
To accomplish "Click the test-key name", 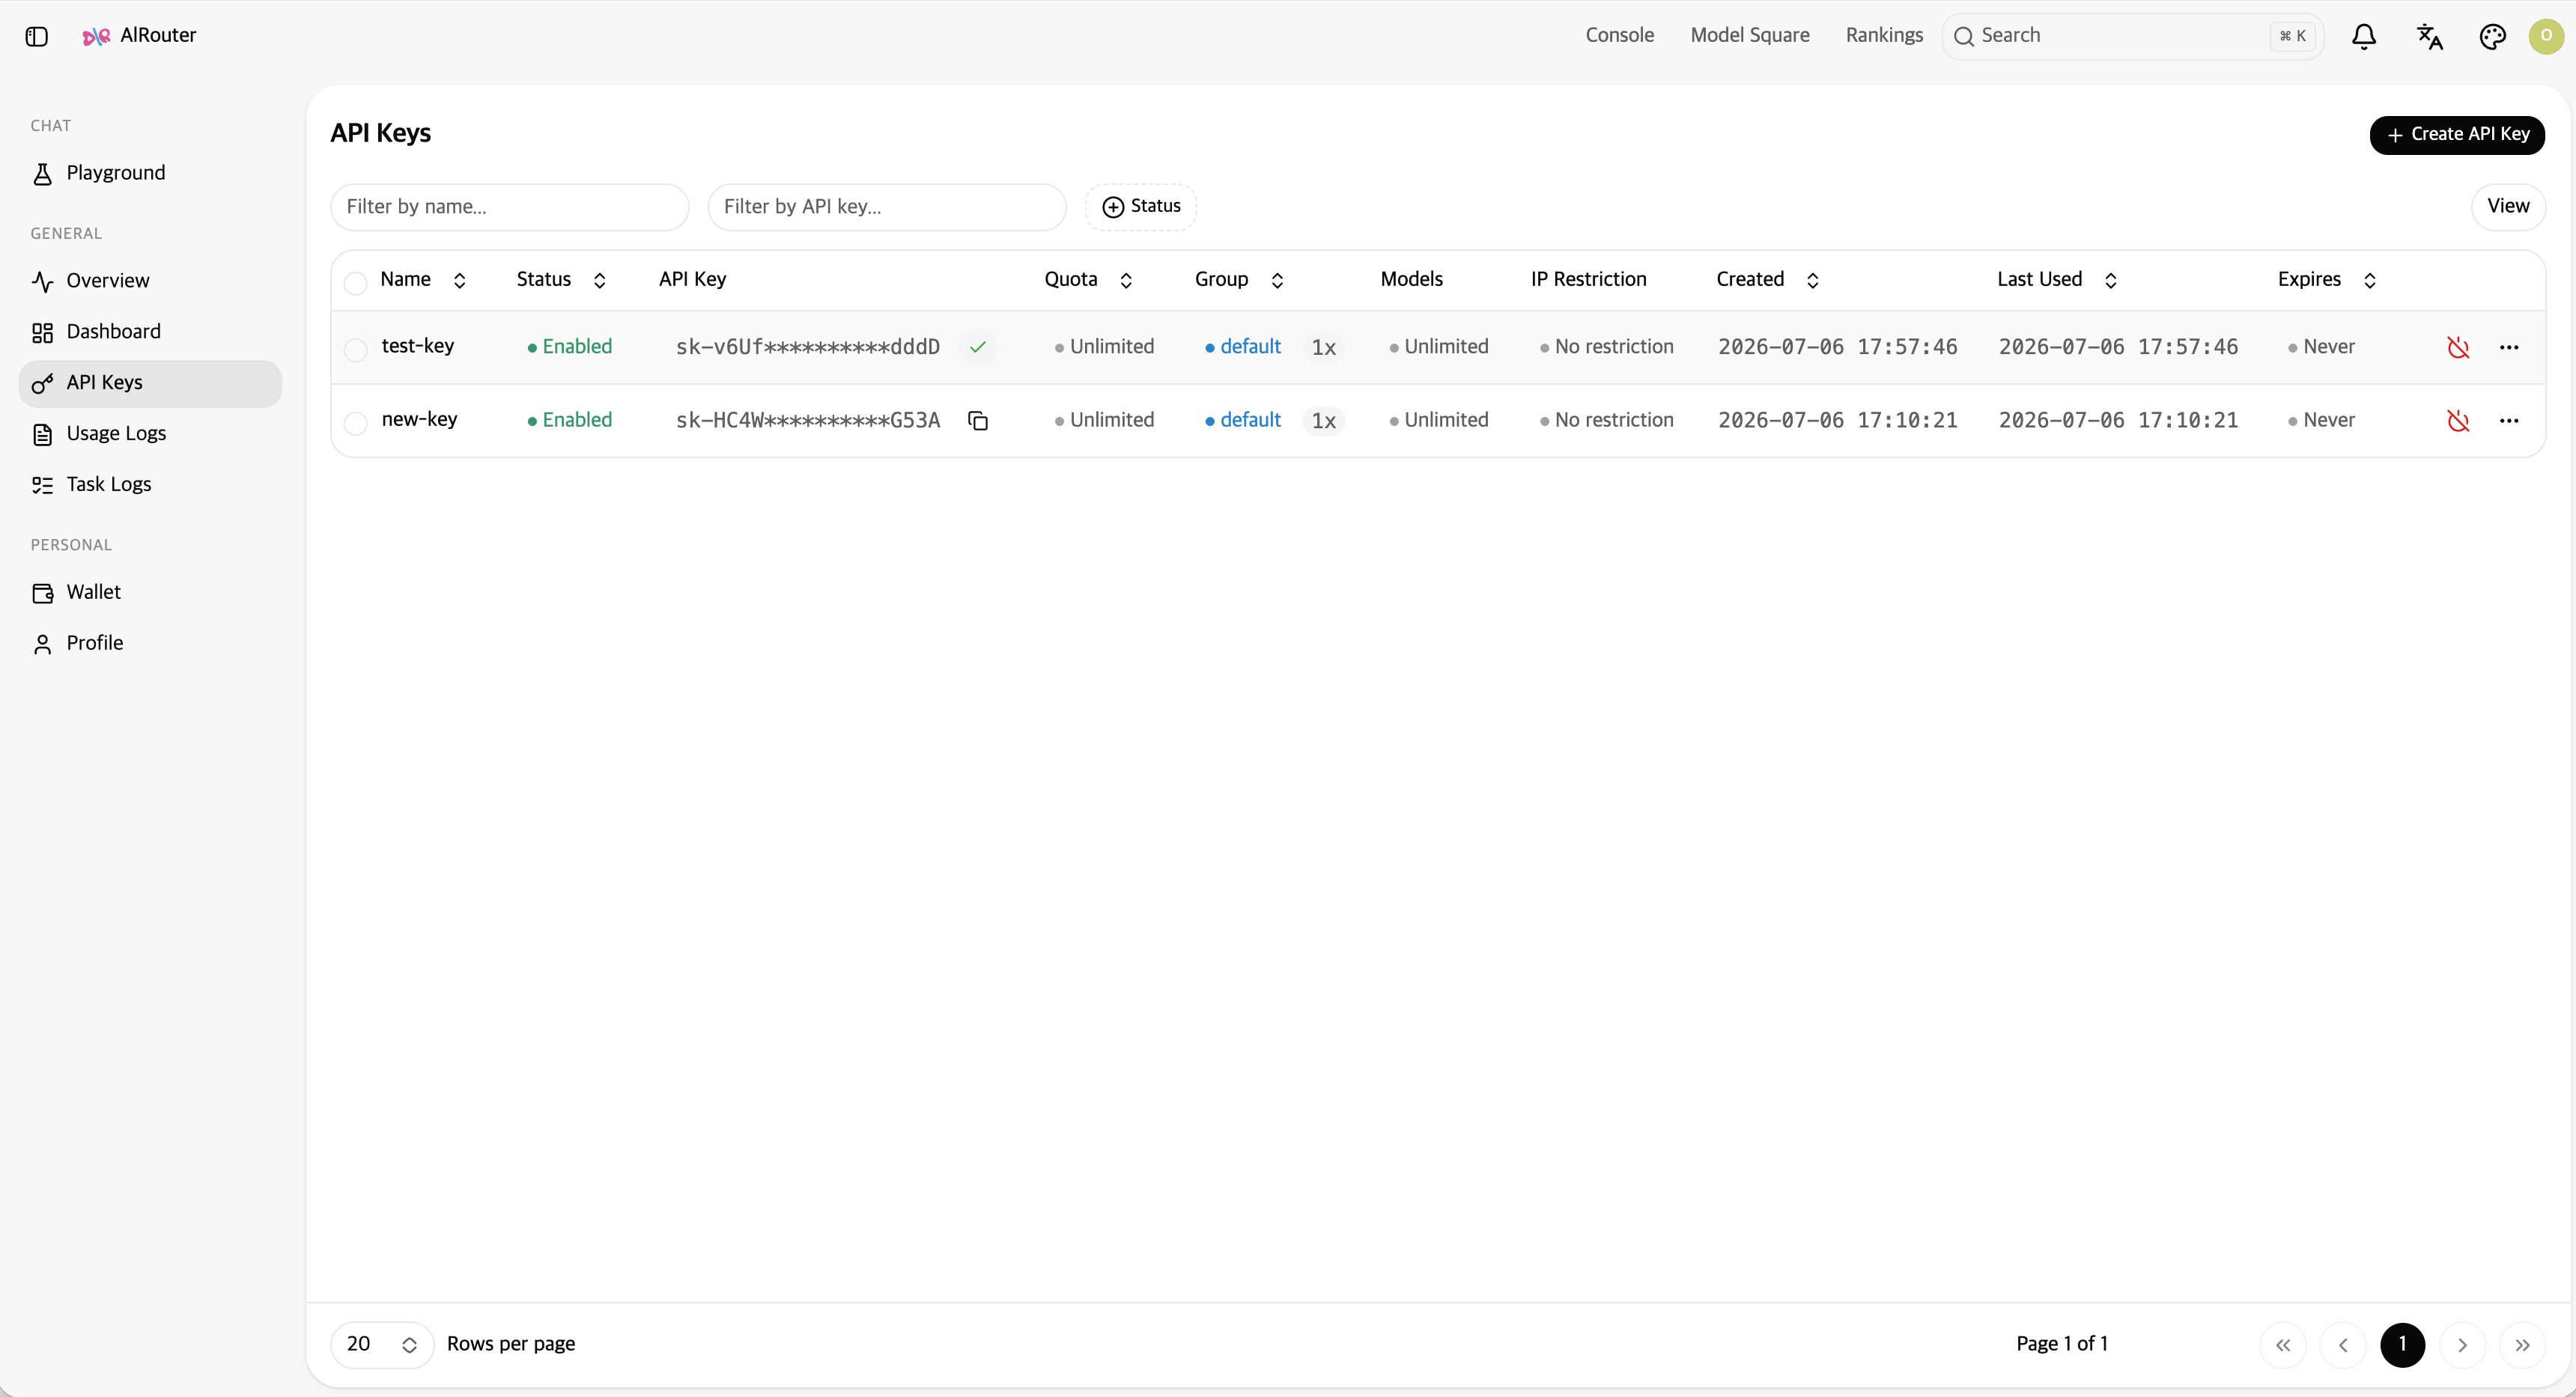I will [418, 346].
